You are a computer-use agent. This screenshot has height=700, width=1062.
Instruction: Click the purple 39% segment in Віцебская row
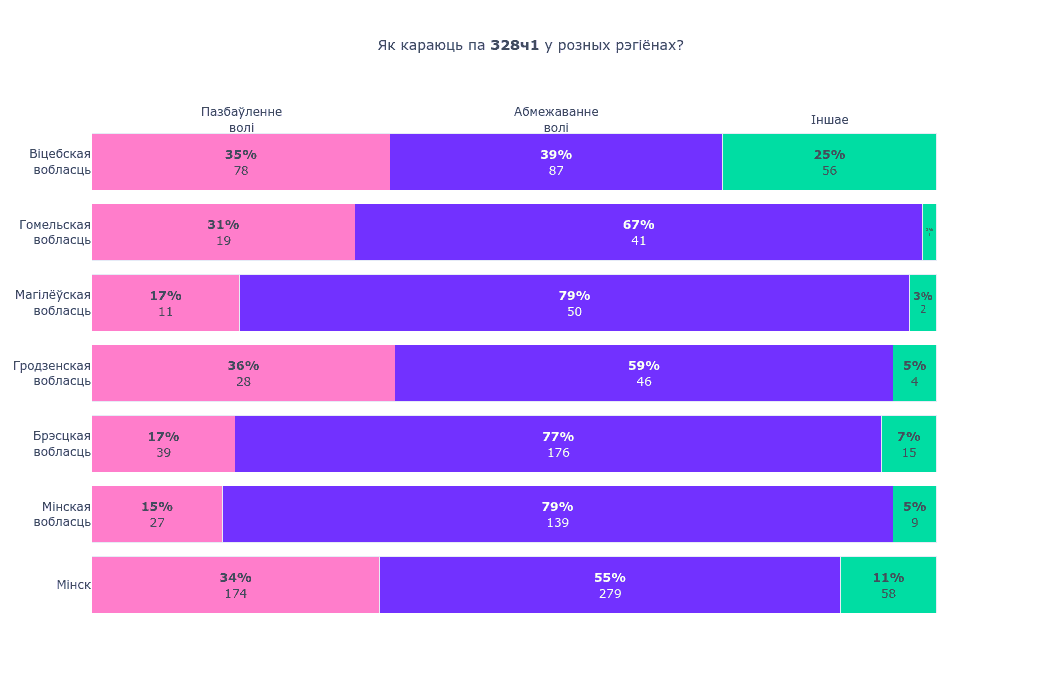click(x=555, y=162)
